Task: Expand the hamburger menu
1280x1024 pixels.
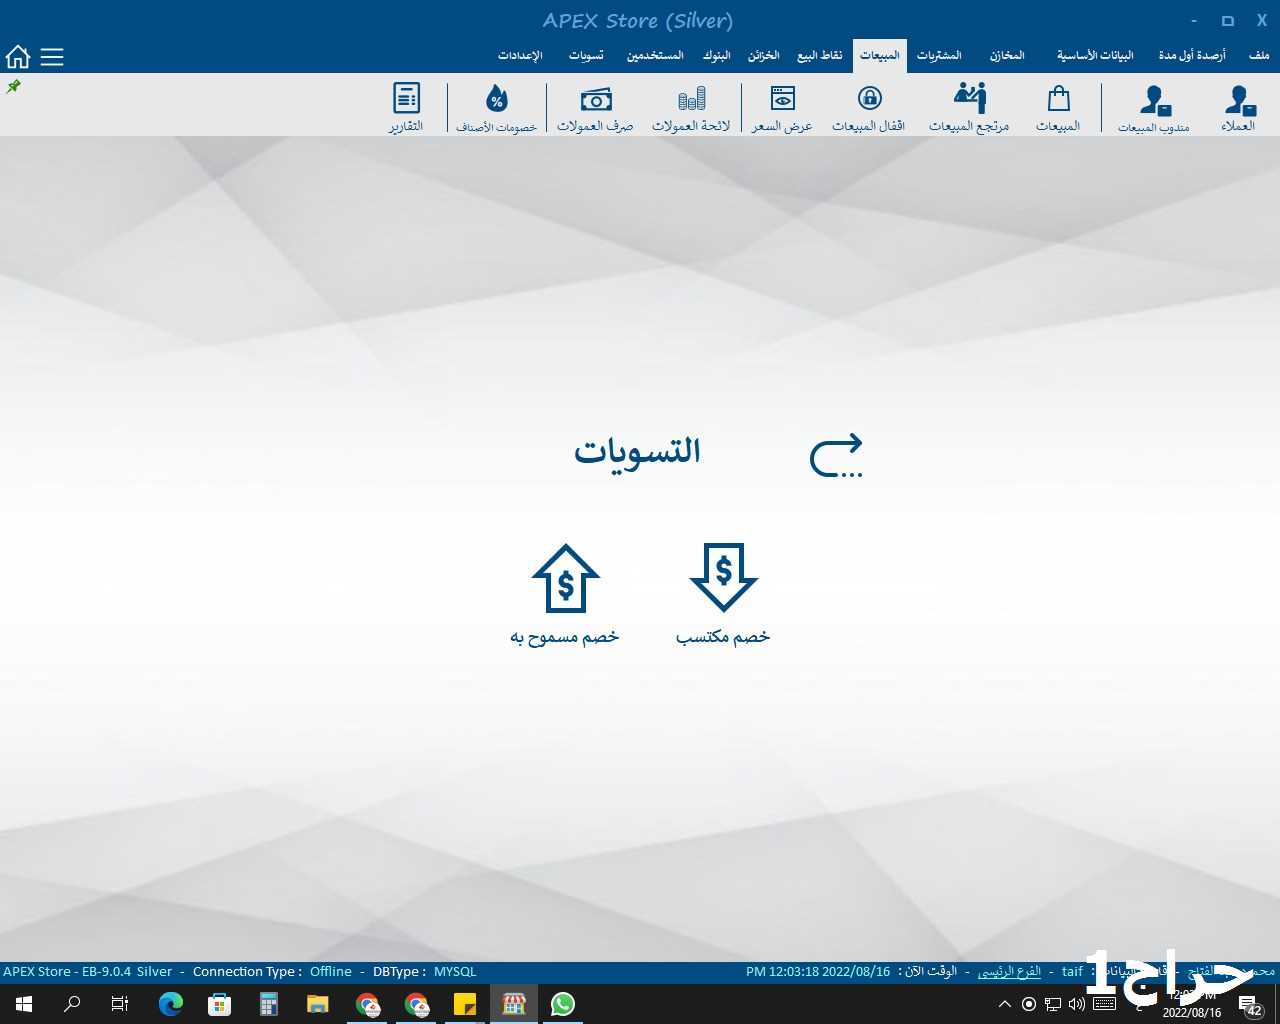Action: tap(52, 57)
